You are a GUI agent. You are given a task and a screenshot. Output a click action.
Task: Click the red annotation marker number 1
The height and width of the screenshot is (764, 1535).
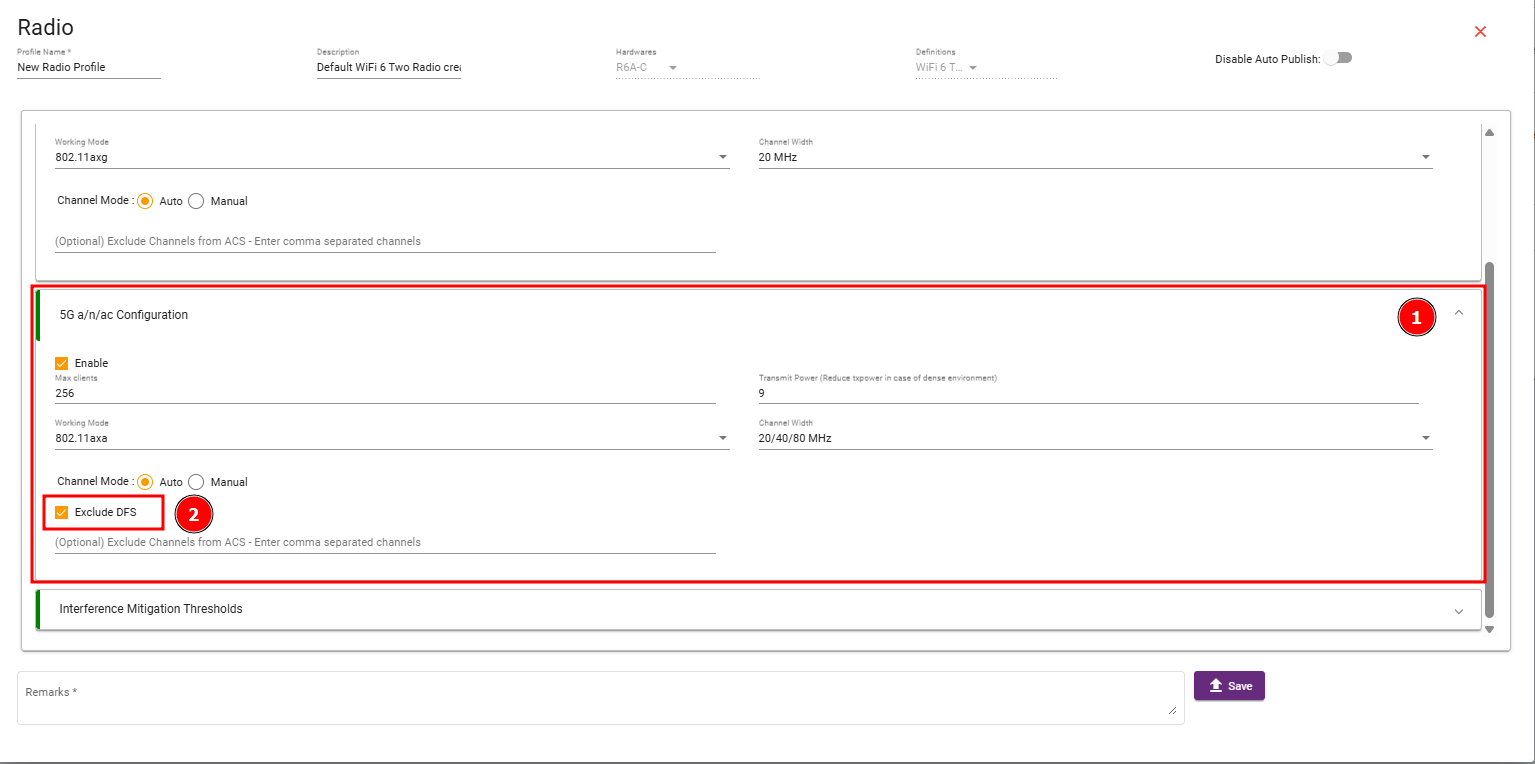click(1415, 318)
